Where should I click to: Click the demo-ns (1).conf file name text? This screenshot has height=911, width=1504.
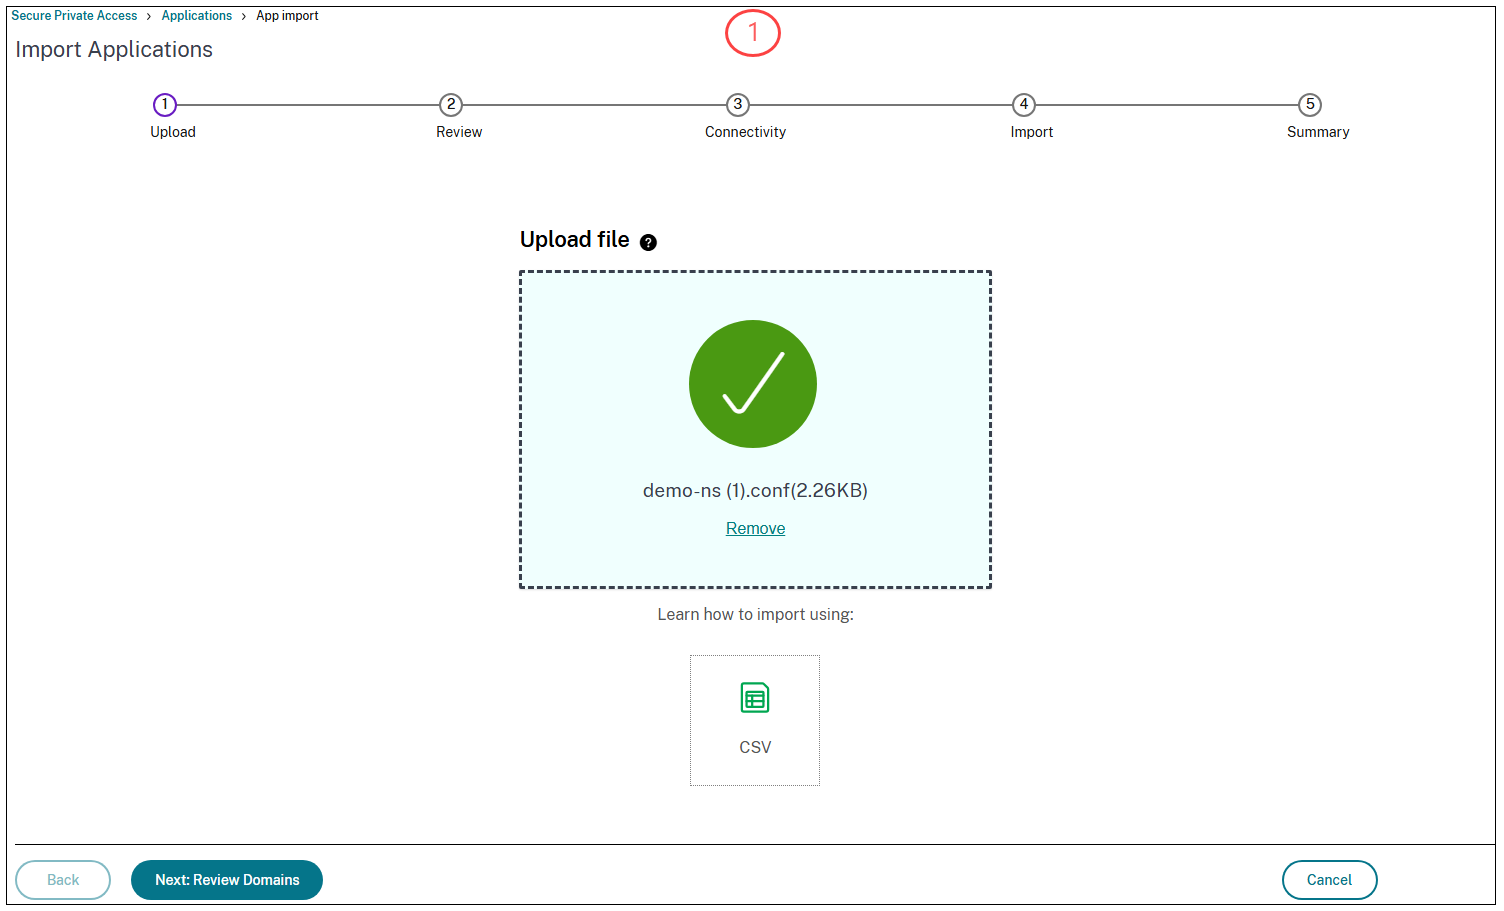pos(755,490)
